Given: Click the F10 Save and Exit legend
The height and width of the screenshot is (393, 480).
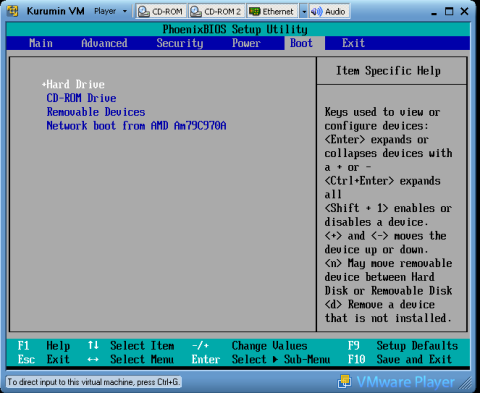Looking at the screenshot, I should click(400, 359).
